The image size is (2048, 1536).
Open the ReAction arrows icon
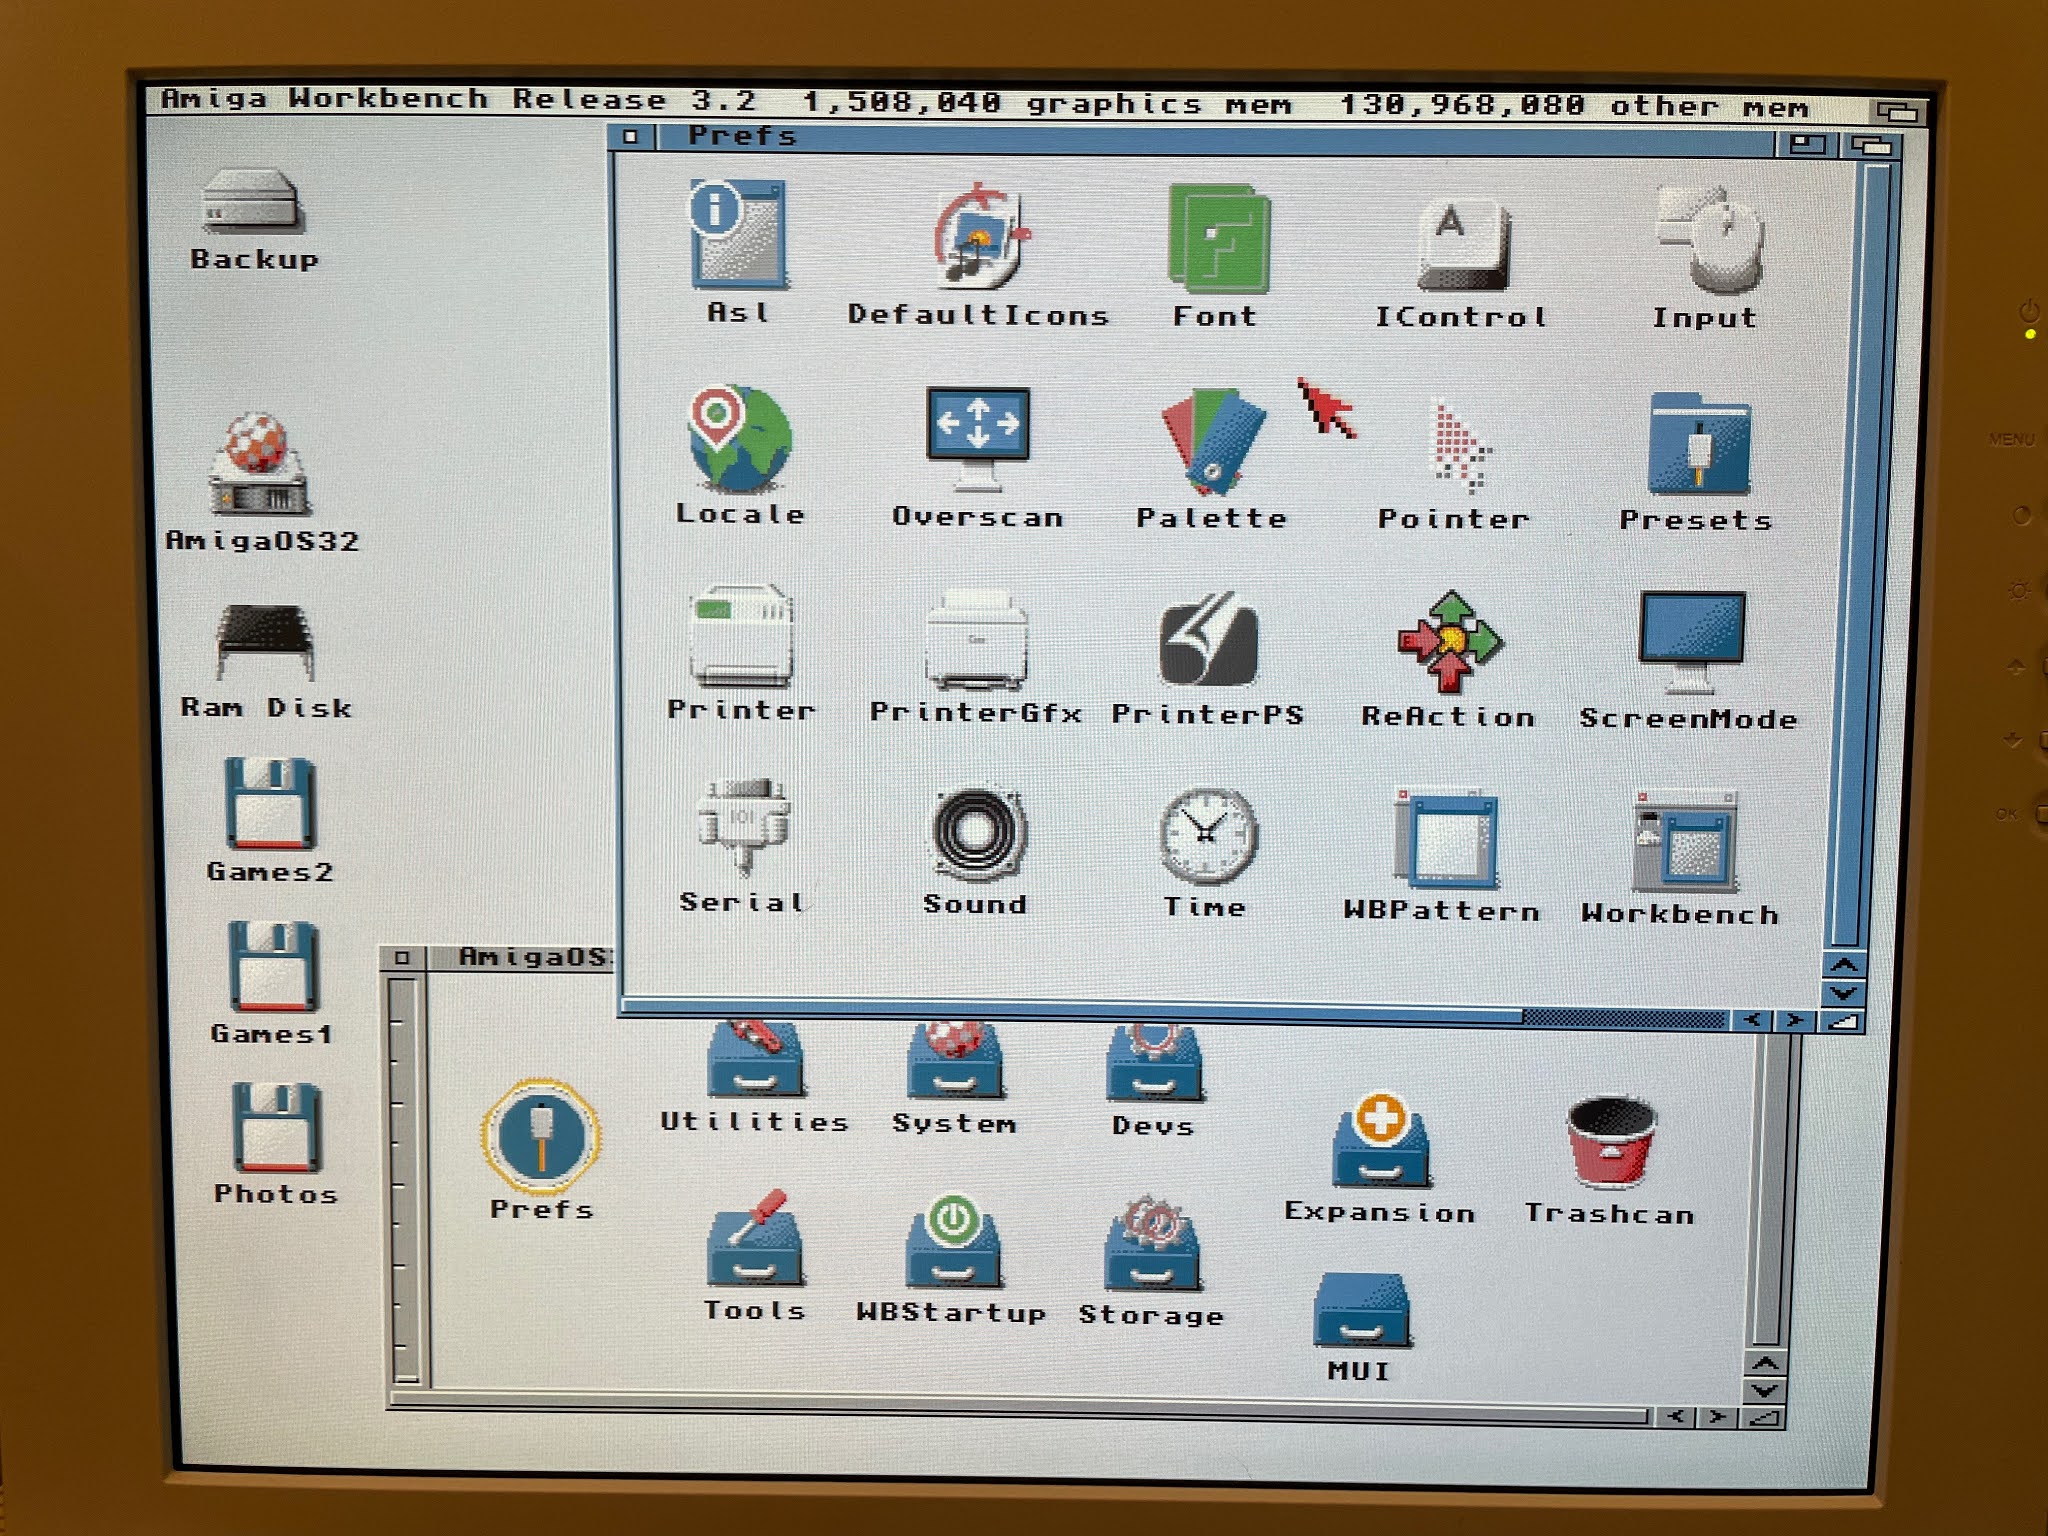(1450, 642)
